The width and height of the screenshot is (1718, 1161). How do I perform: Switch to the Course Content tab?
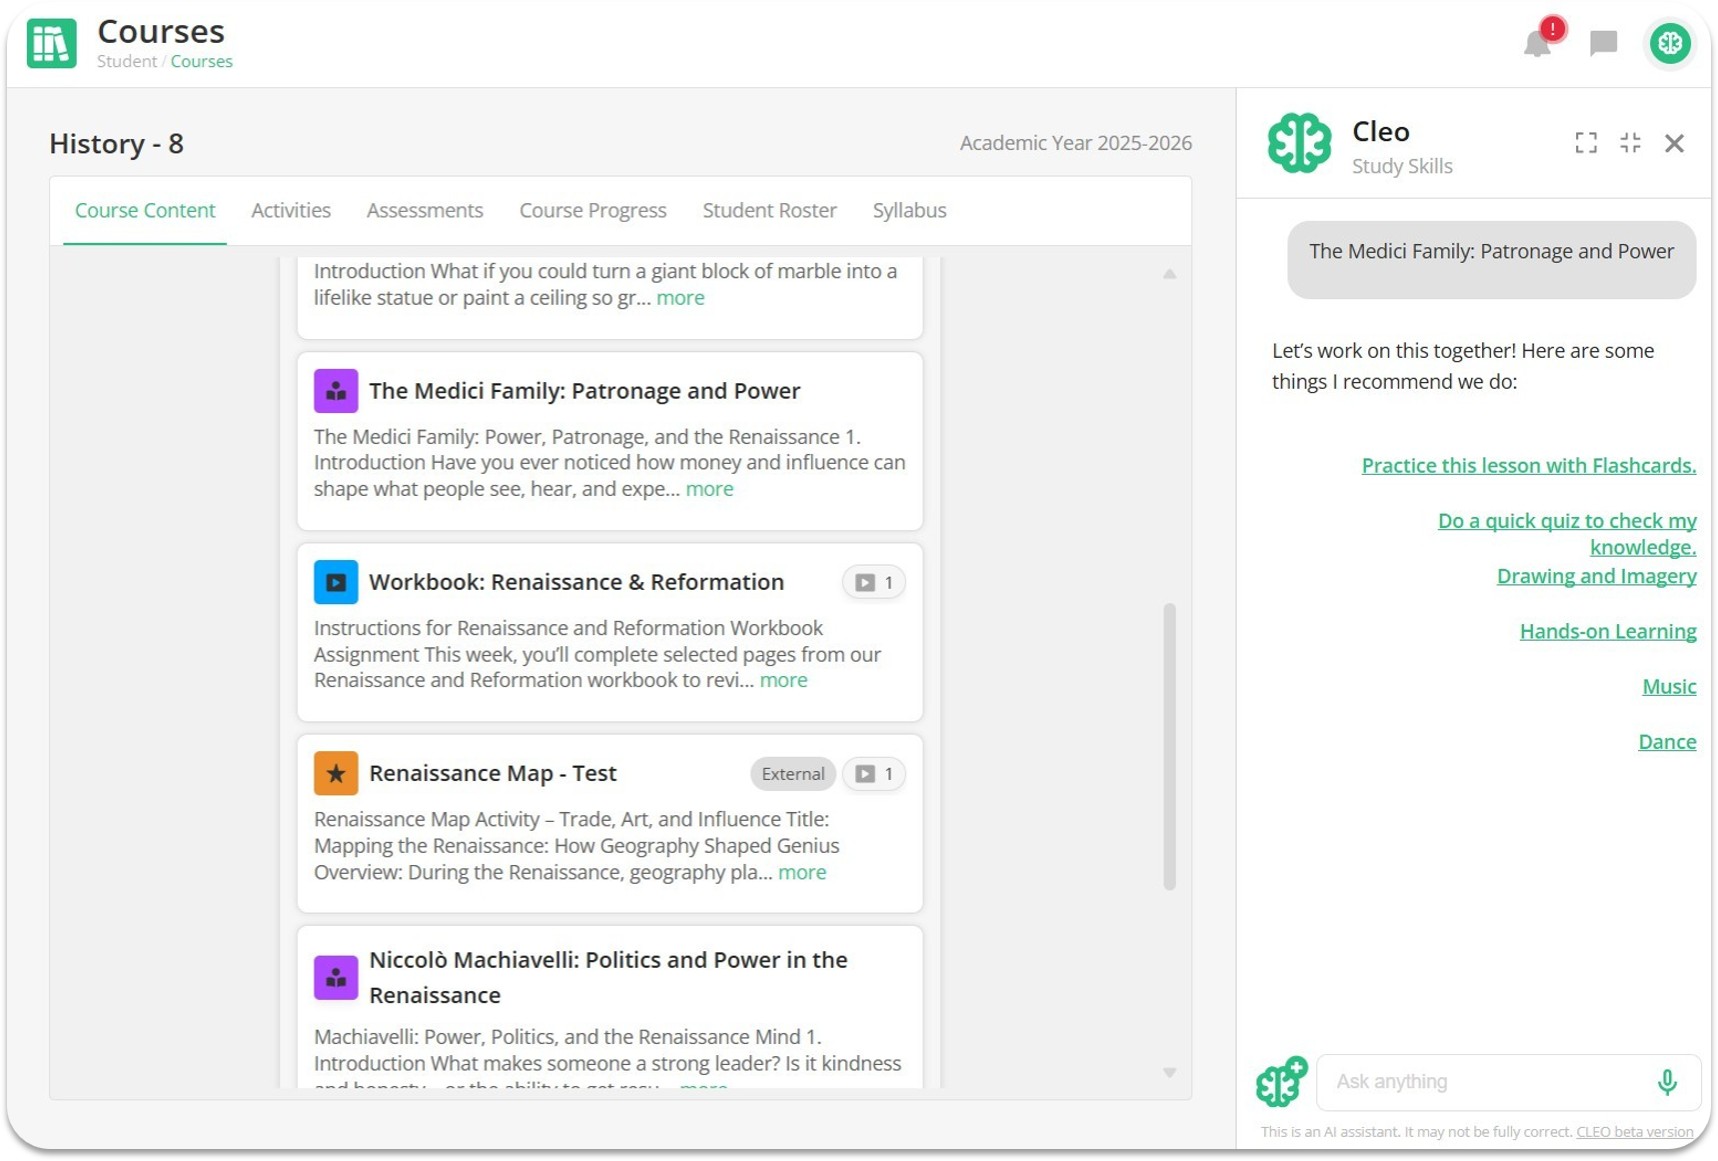(x=145, y=211)
